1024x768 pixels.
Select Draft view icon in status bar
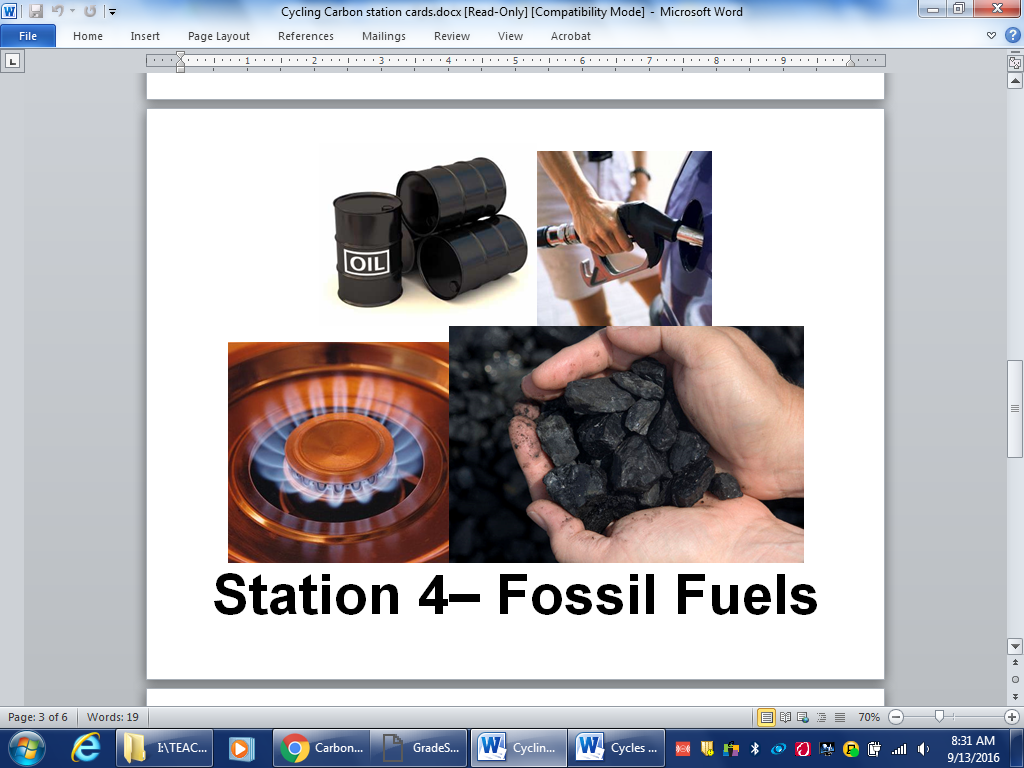click(838, 717)
